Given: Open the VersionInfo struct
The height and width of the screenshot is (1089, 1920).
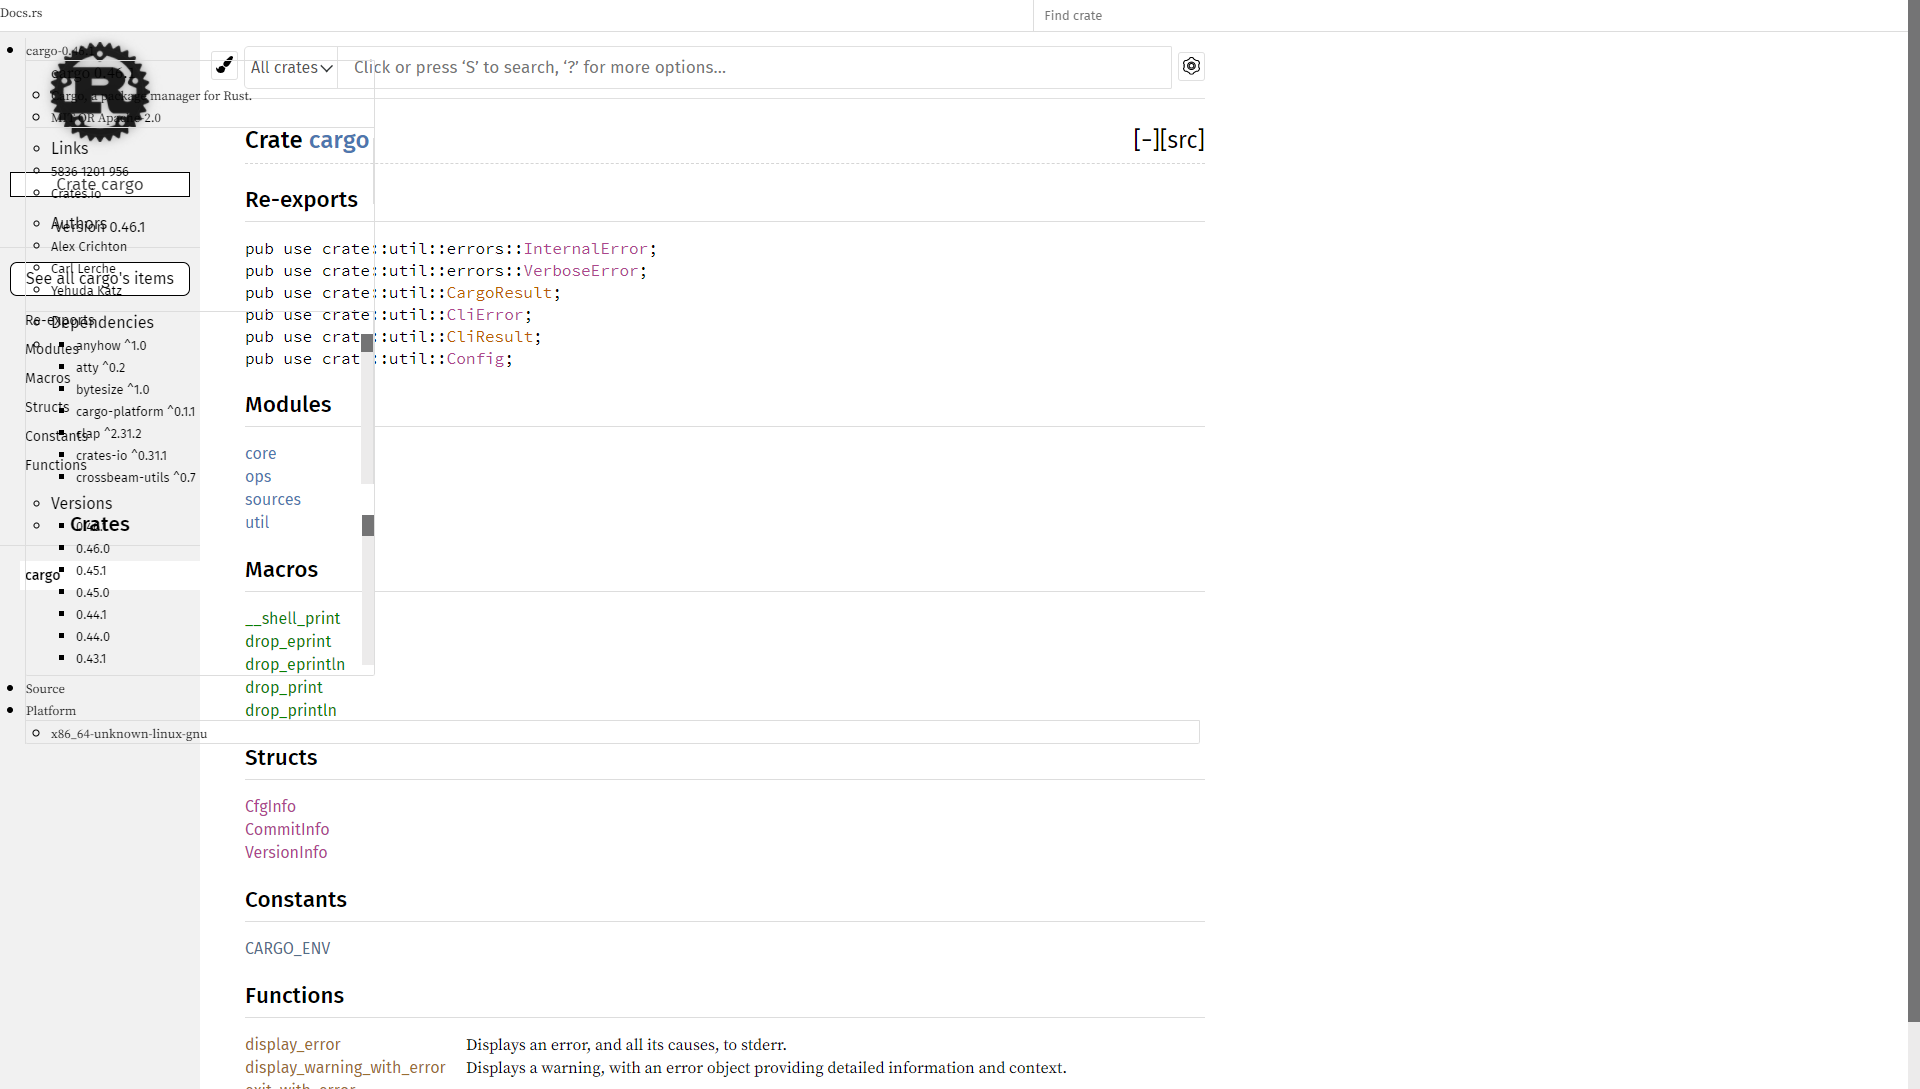Looking at the screenshot, I should [286, 852].
